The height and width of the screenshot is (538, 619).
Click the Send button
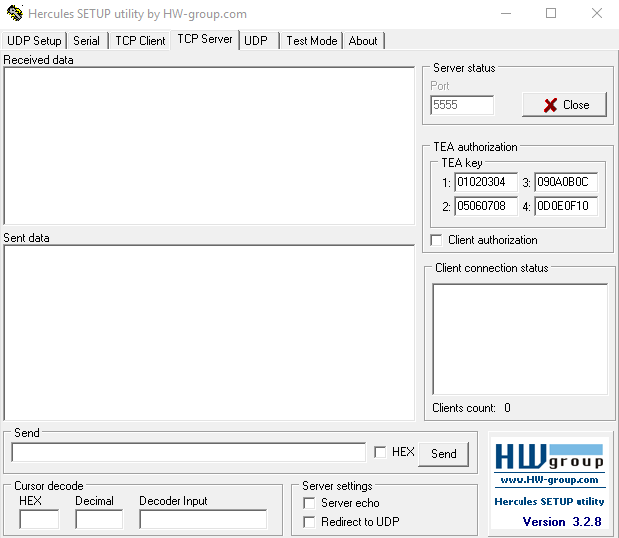pos(443,454)
